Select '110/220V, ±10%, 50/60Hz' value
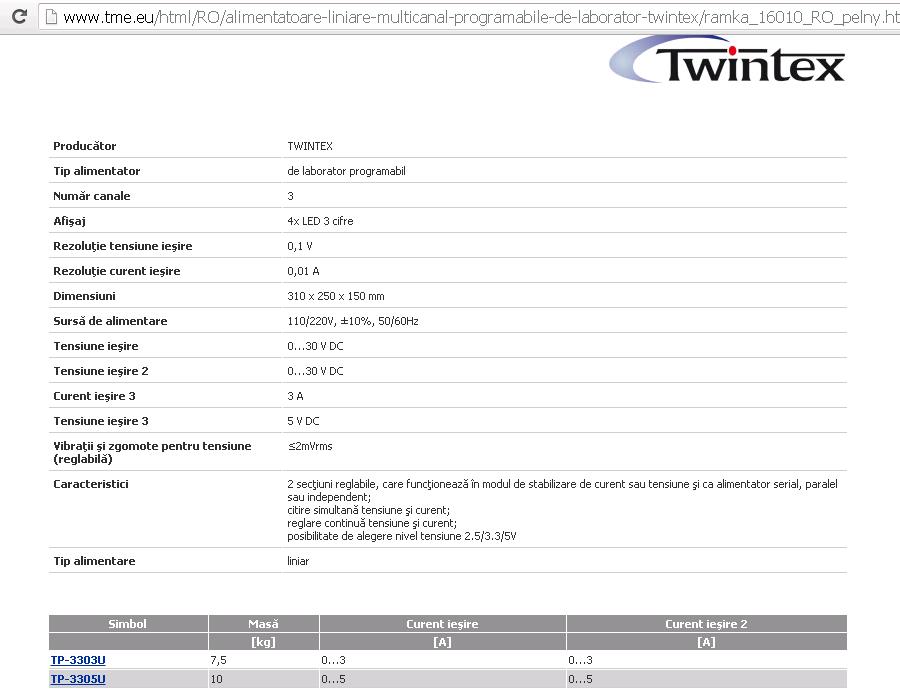This screenshot has width=900, height=700. pos(352,321)
